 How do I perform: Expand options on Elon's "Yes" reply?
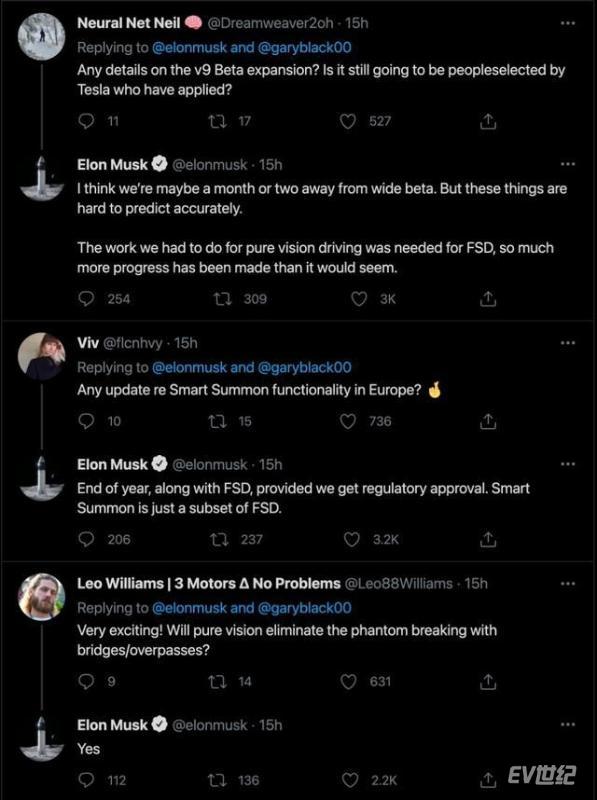click(x=568, y=724)
